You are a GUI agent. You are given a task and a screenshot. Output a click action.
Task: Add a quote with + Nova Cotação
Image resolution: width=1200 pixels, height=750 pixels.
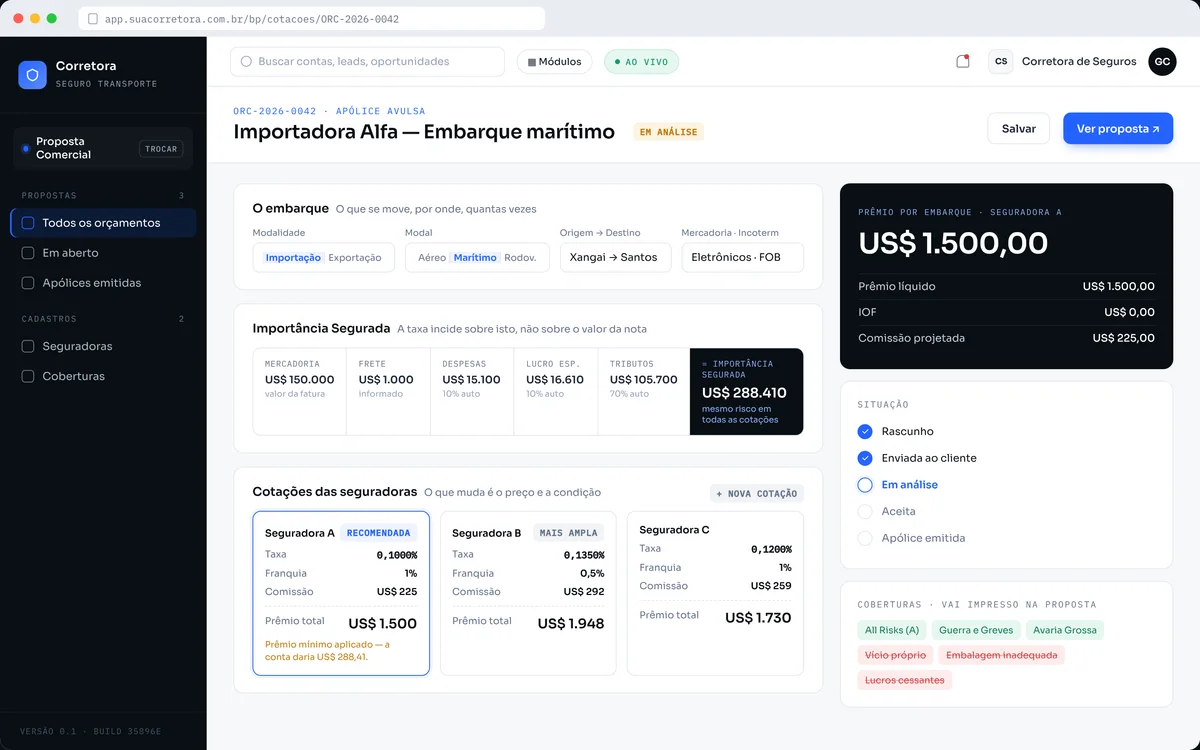[757, 493]
